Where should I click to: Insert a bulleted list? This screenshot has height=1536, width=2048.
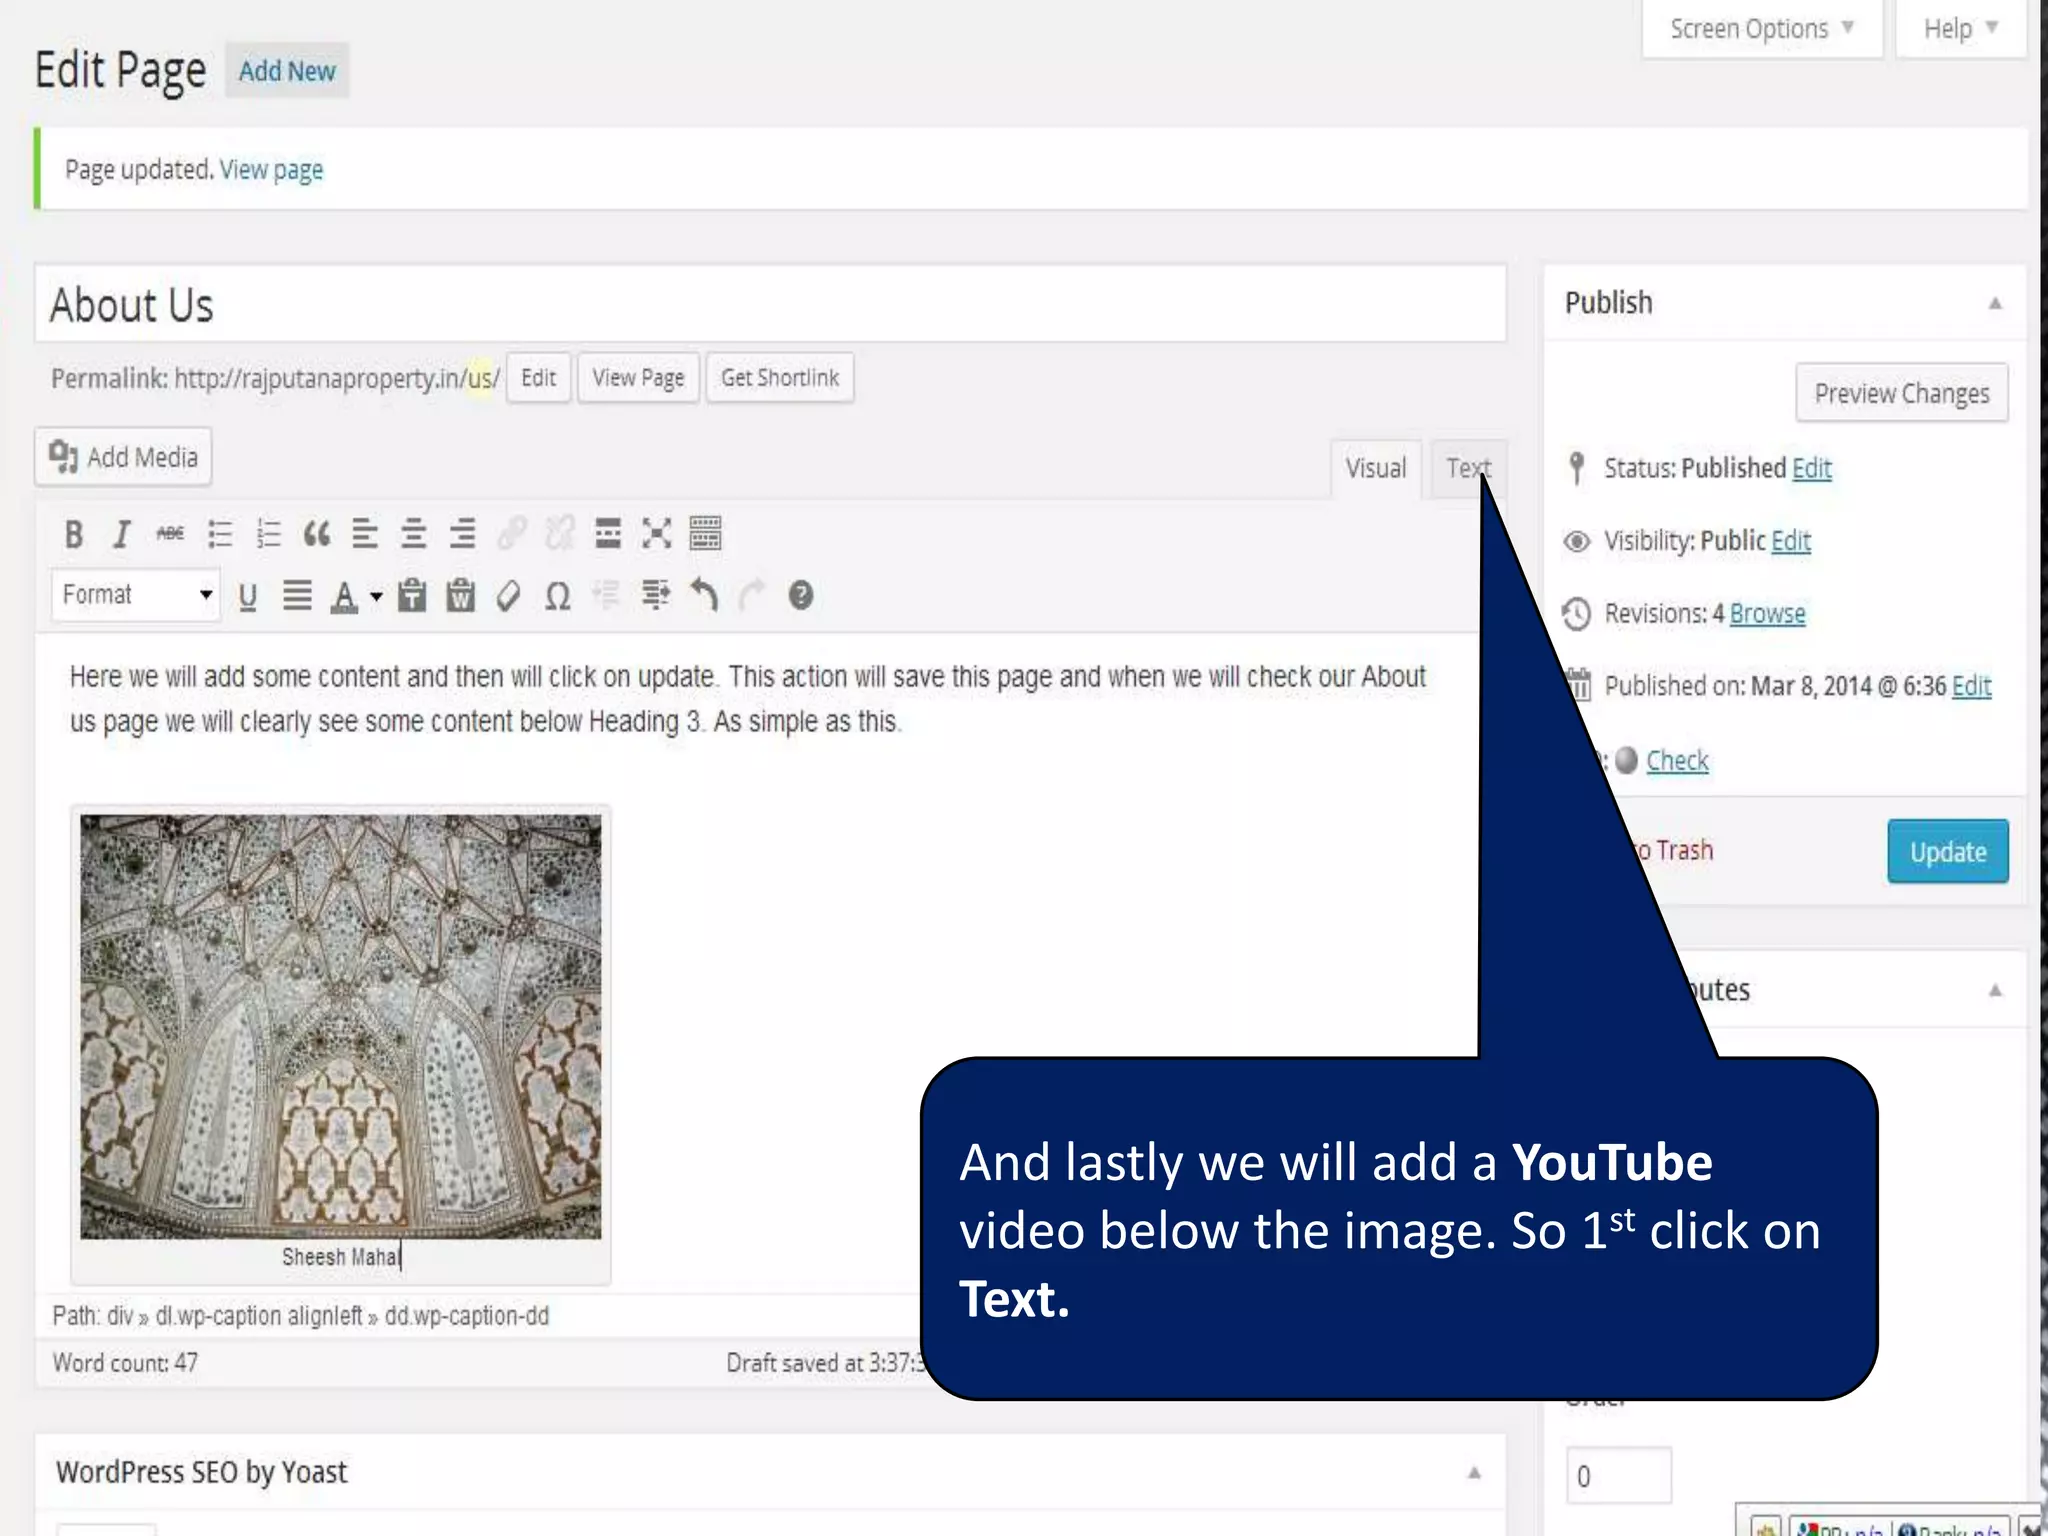click(x=220, y=534)
